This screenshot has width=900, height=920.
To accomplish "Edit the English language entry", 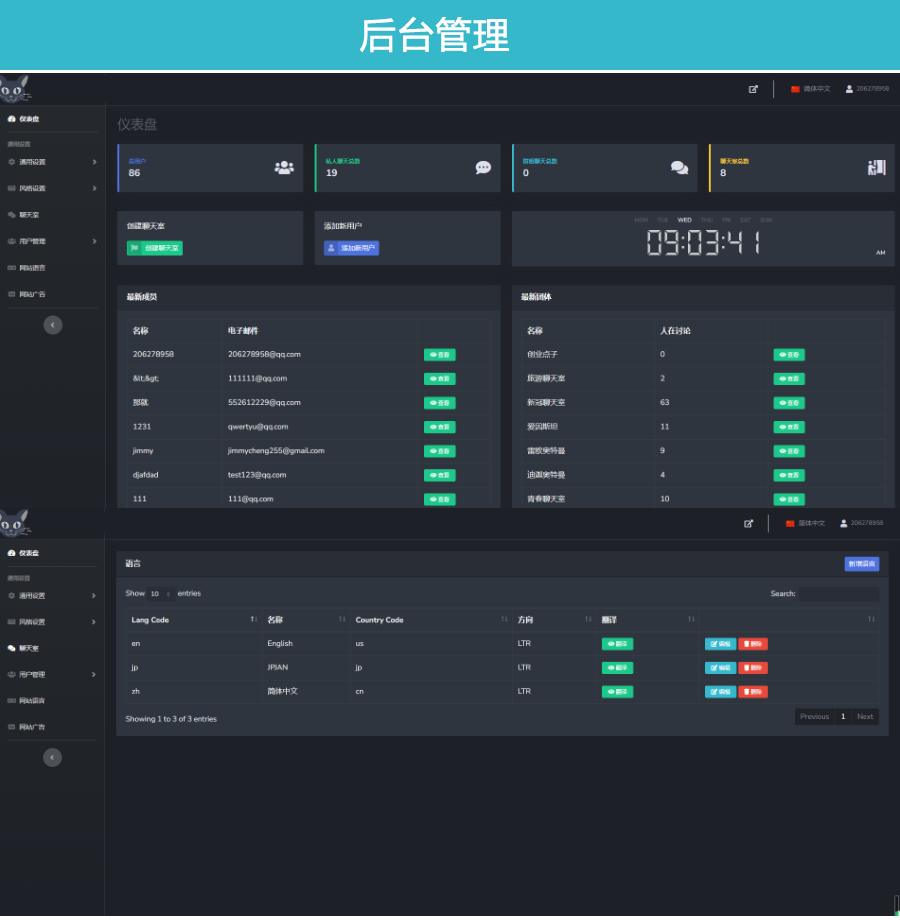I will point(720,644).
